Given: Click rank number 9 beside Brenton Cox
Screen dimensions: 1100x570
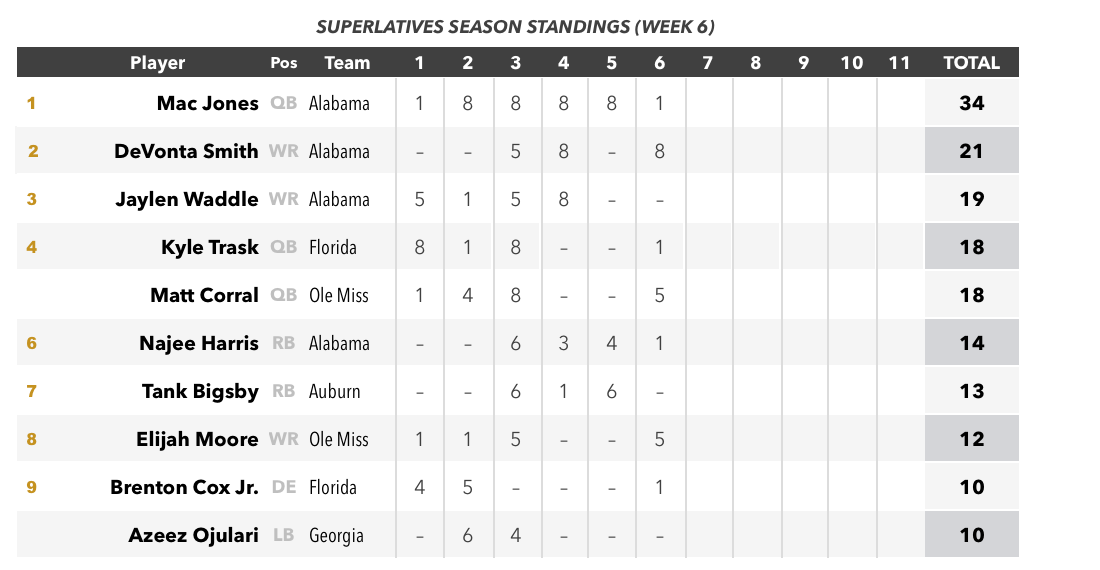Looking at the screenshot, I should pyautogui.click(x=32, y=487).
